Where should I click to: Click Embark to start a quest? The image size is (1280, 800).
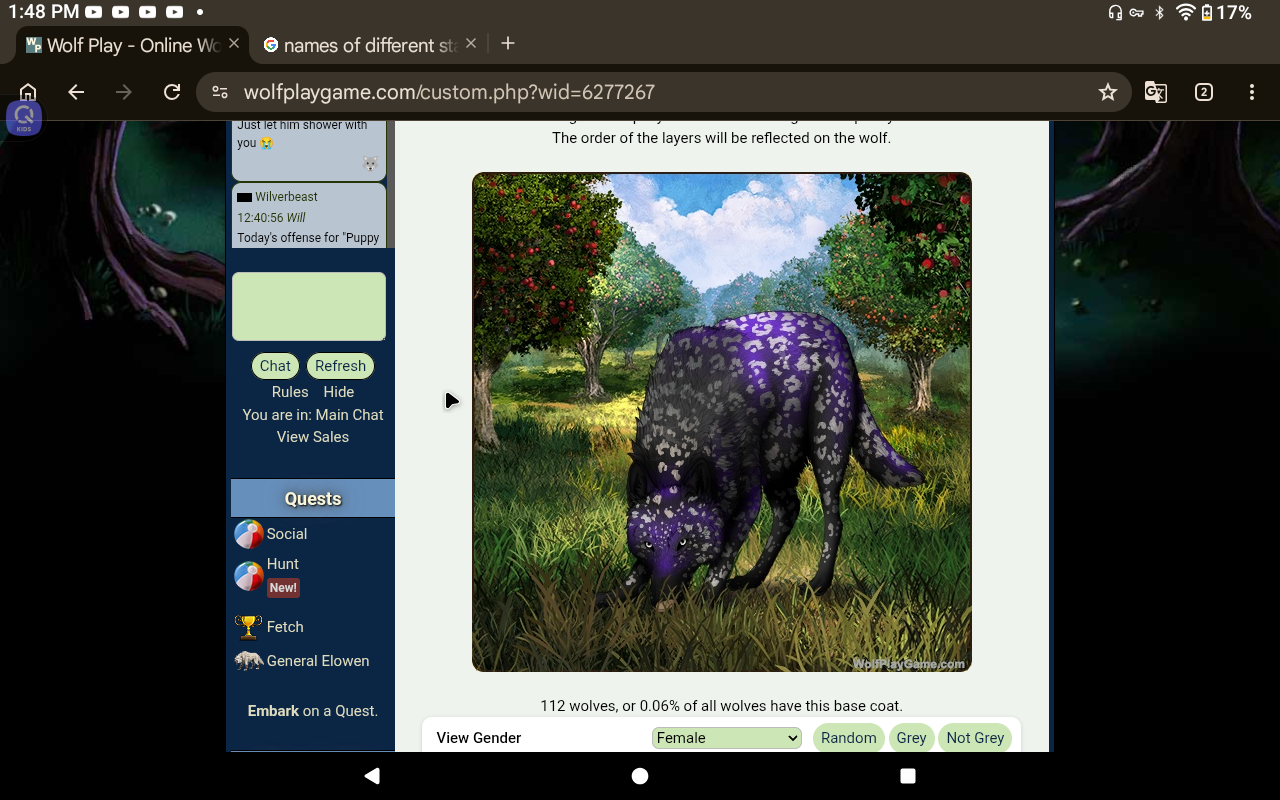click(273, 711)
